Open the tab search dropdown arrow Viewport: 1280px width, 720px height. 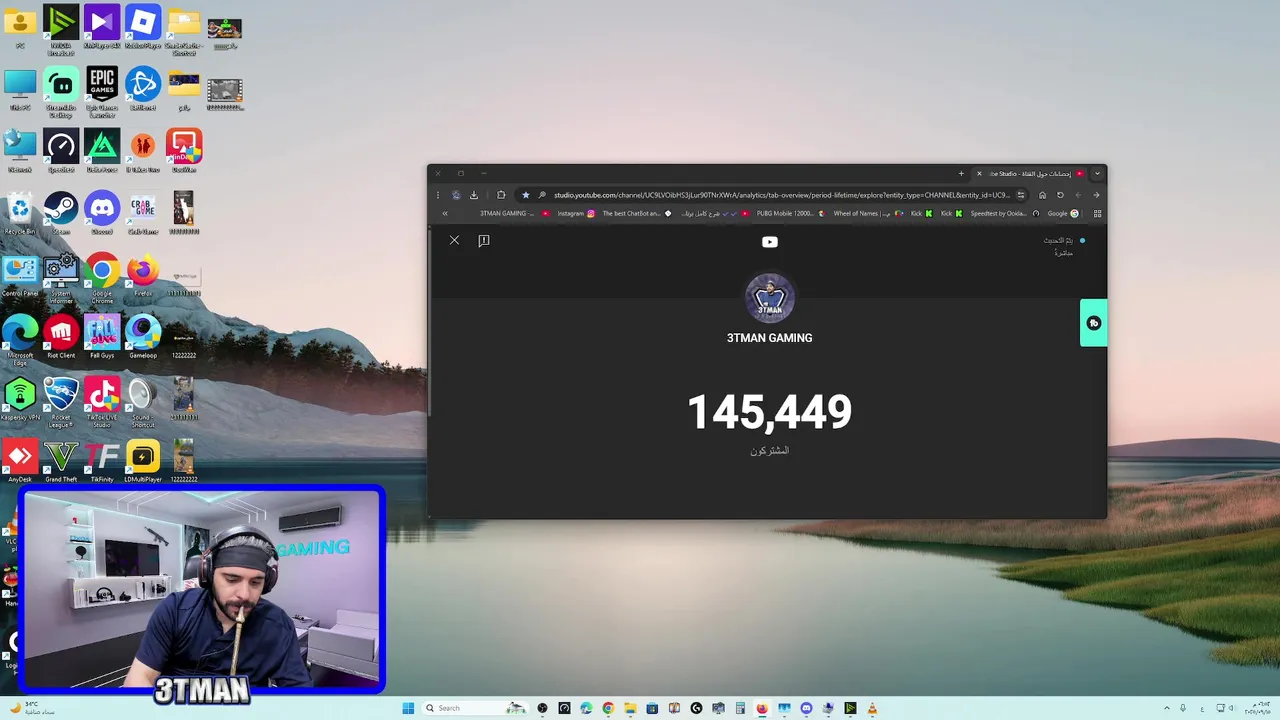[1097, 174]
